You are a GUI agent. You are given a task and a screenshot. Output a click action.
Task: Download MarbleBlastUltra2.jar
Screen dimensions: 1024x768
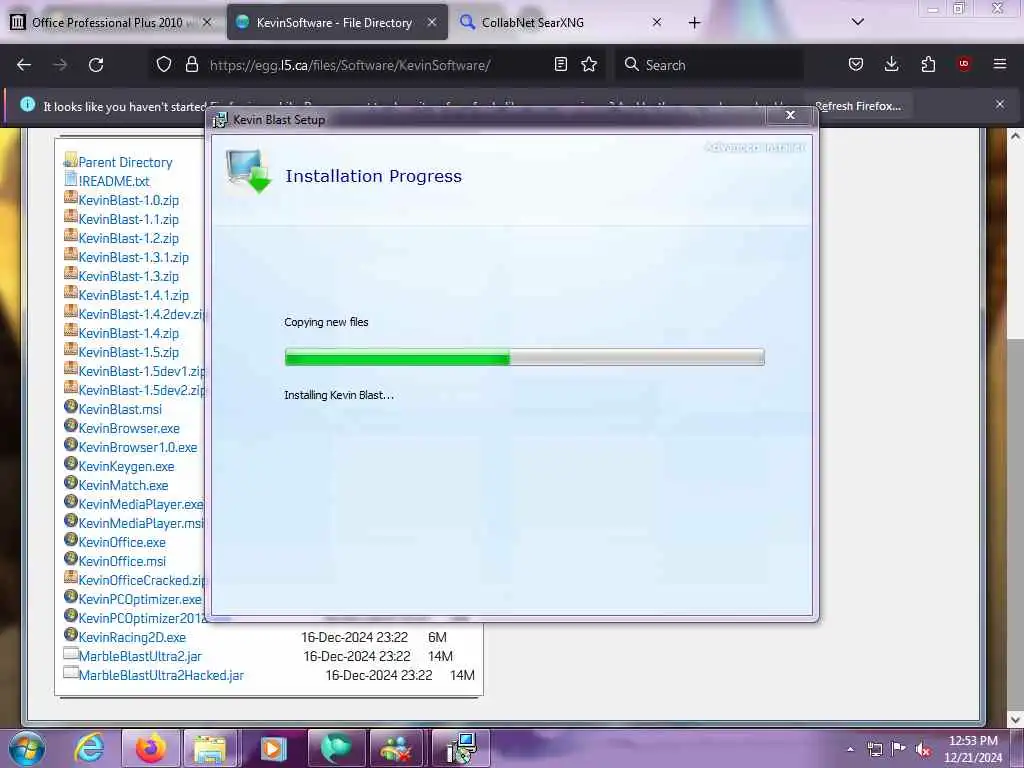coord(140,656)
